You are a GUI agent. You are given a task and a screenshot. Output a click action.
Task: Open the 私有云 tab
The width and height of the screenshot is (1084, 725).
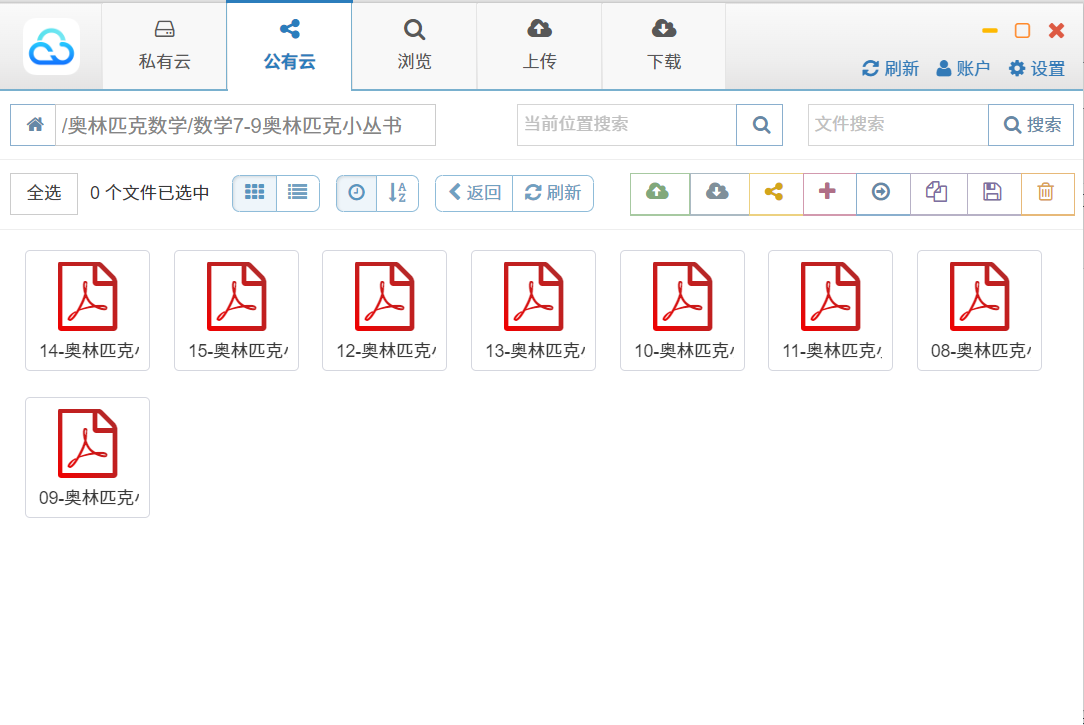[164, 46]
